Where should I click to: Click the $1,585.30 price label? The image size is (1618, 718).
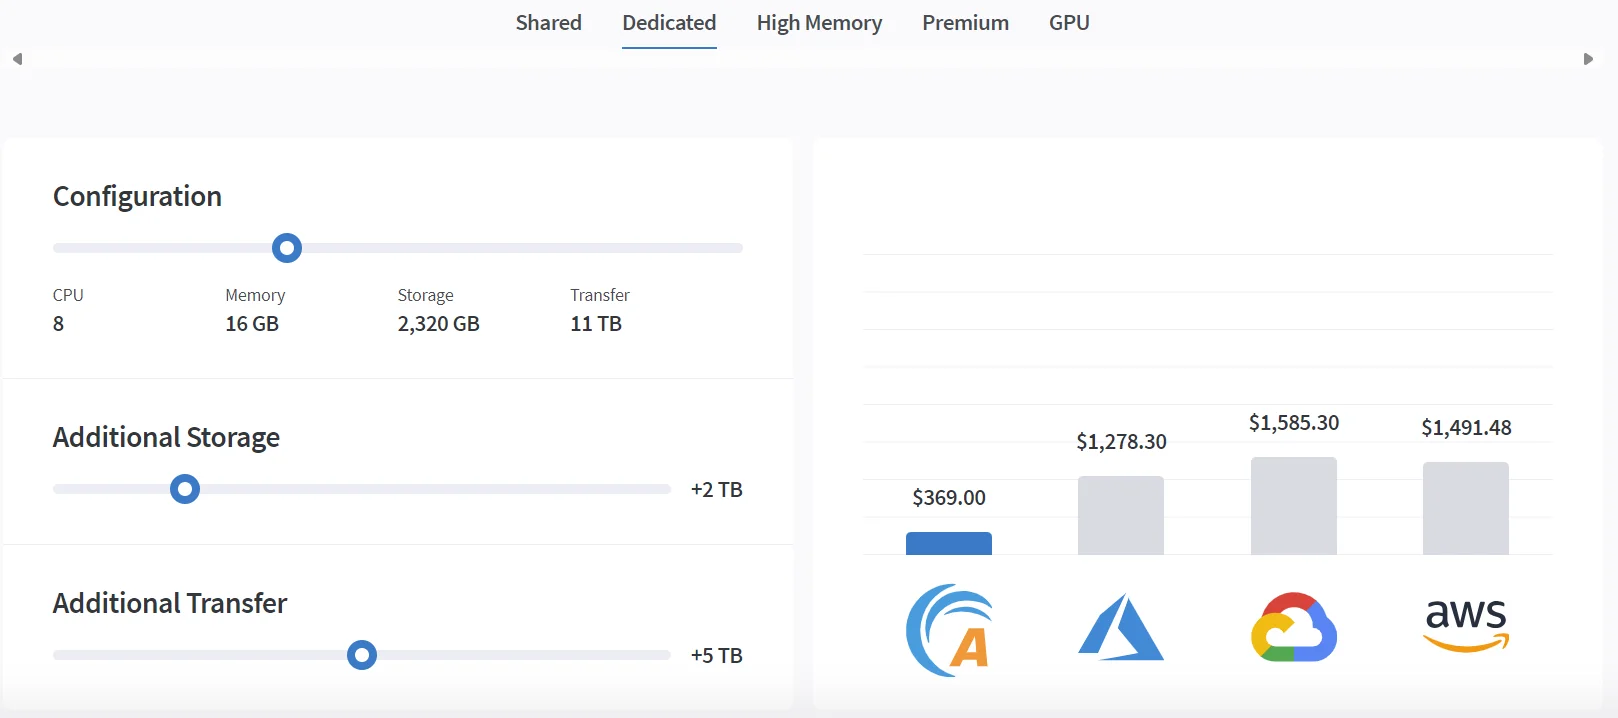coord(1294,423)
